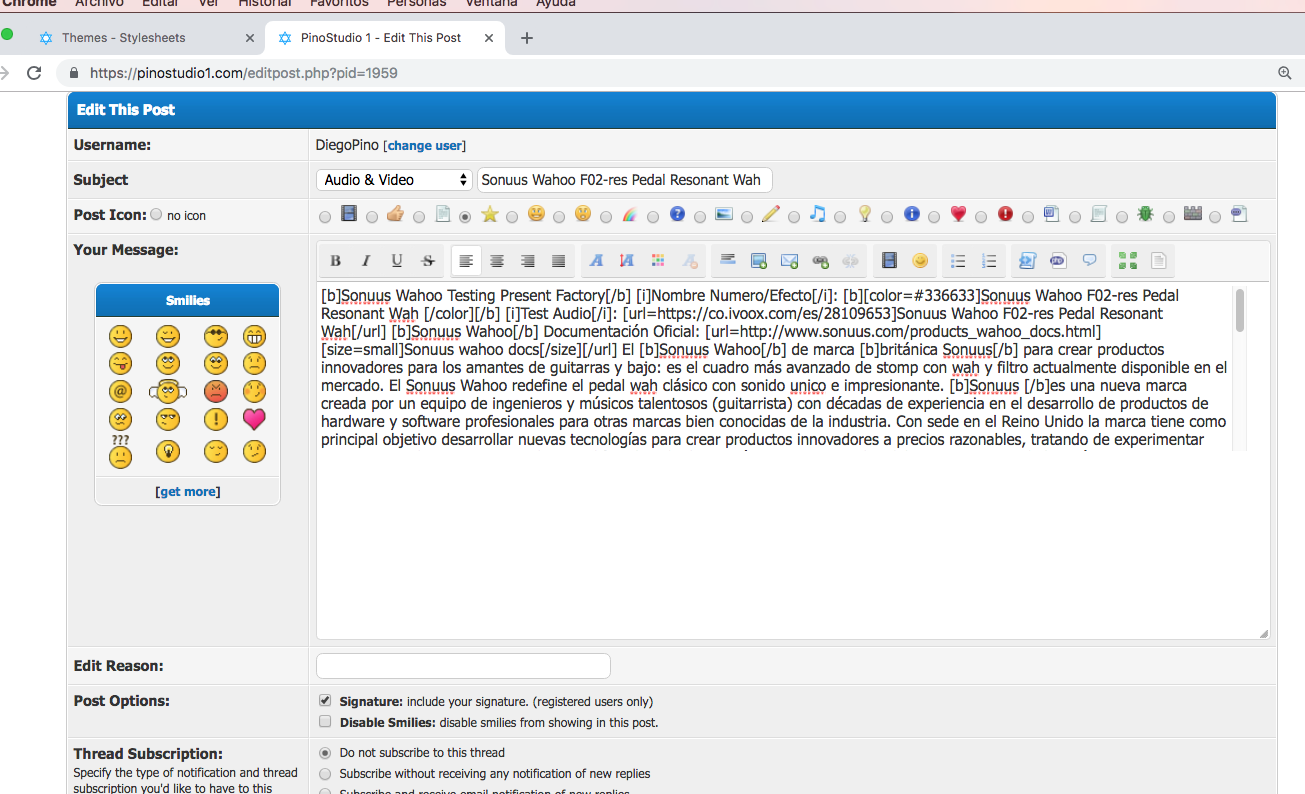Insert an email link
Viewport: 1305px width, 794px height.
[790, 261]
